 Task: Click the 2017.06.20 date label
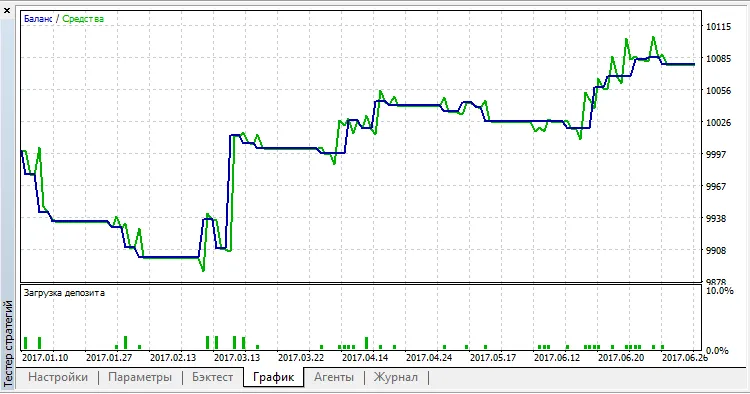pyautogui.click(x=621, y=358)
